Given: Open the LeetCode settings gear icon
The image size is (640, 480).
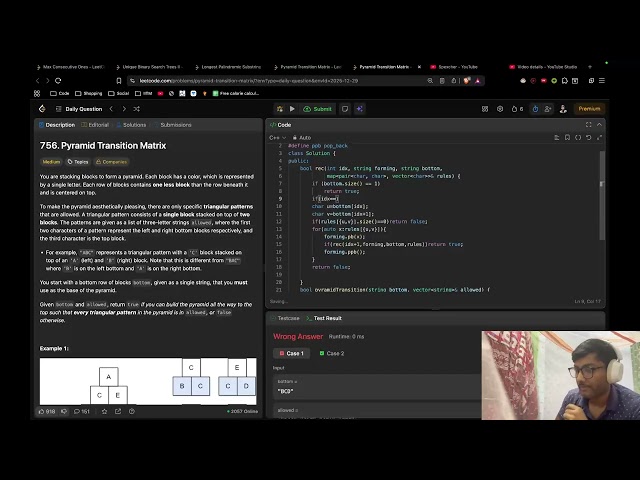Looking at the screenshot, I should point(499,109).
